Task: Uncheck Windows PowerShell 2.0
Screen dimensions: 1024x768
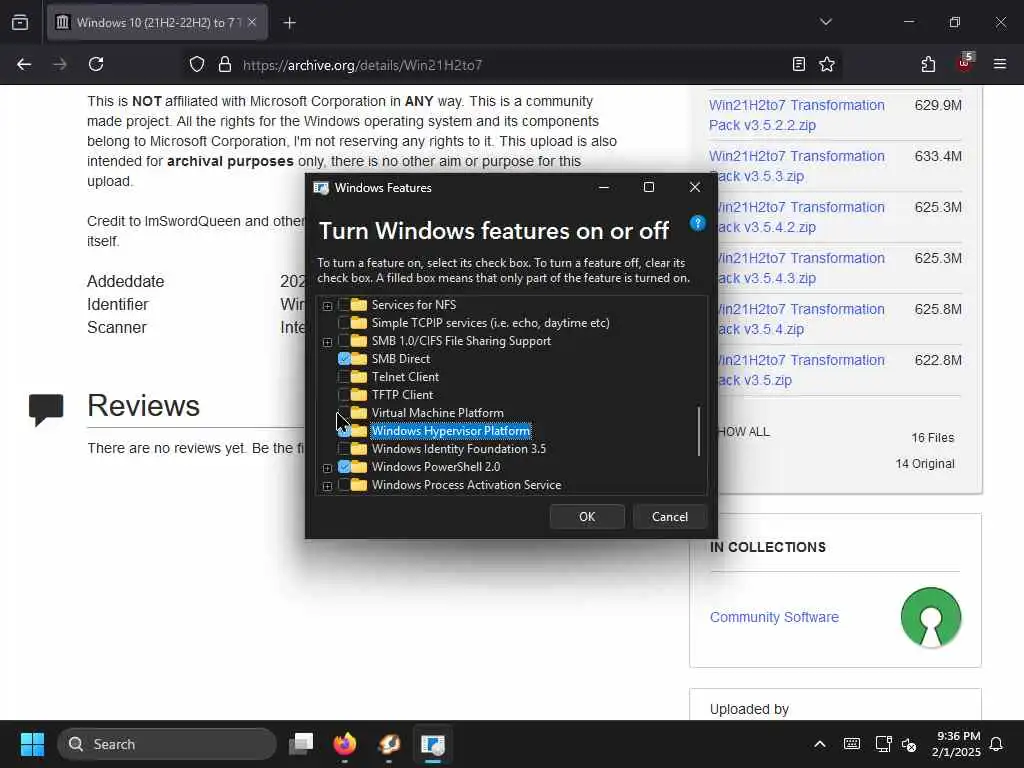Action: (x=343, y=467)
